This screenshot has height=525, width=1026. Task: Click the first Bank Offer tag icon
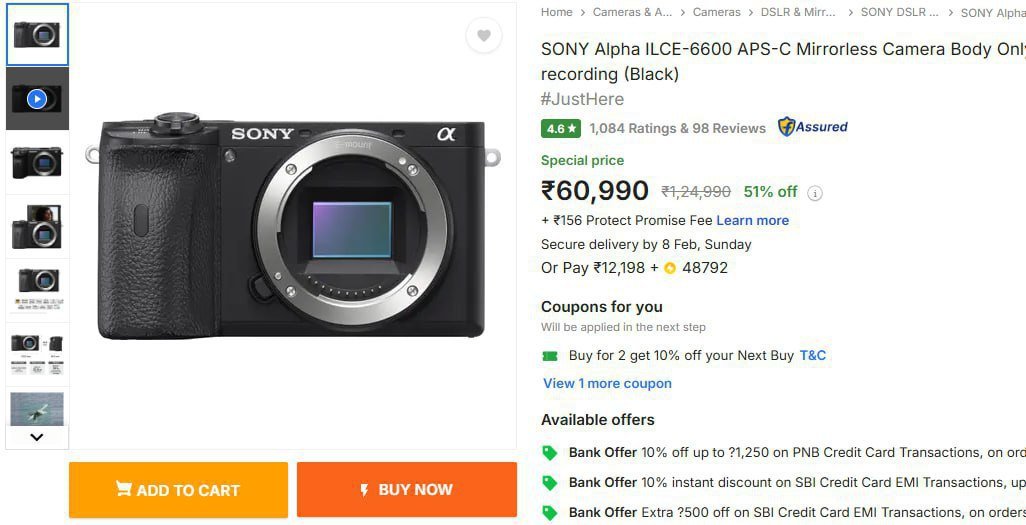(549, 453)
